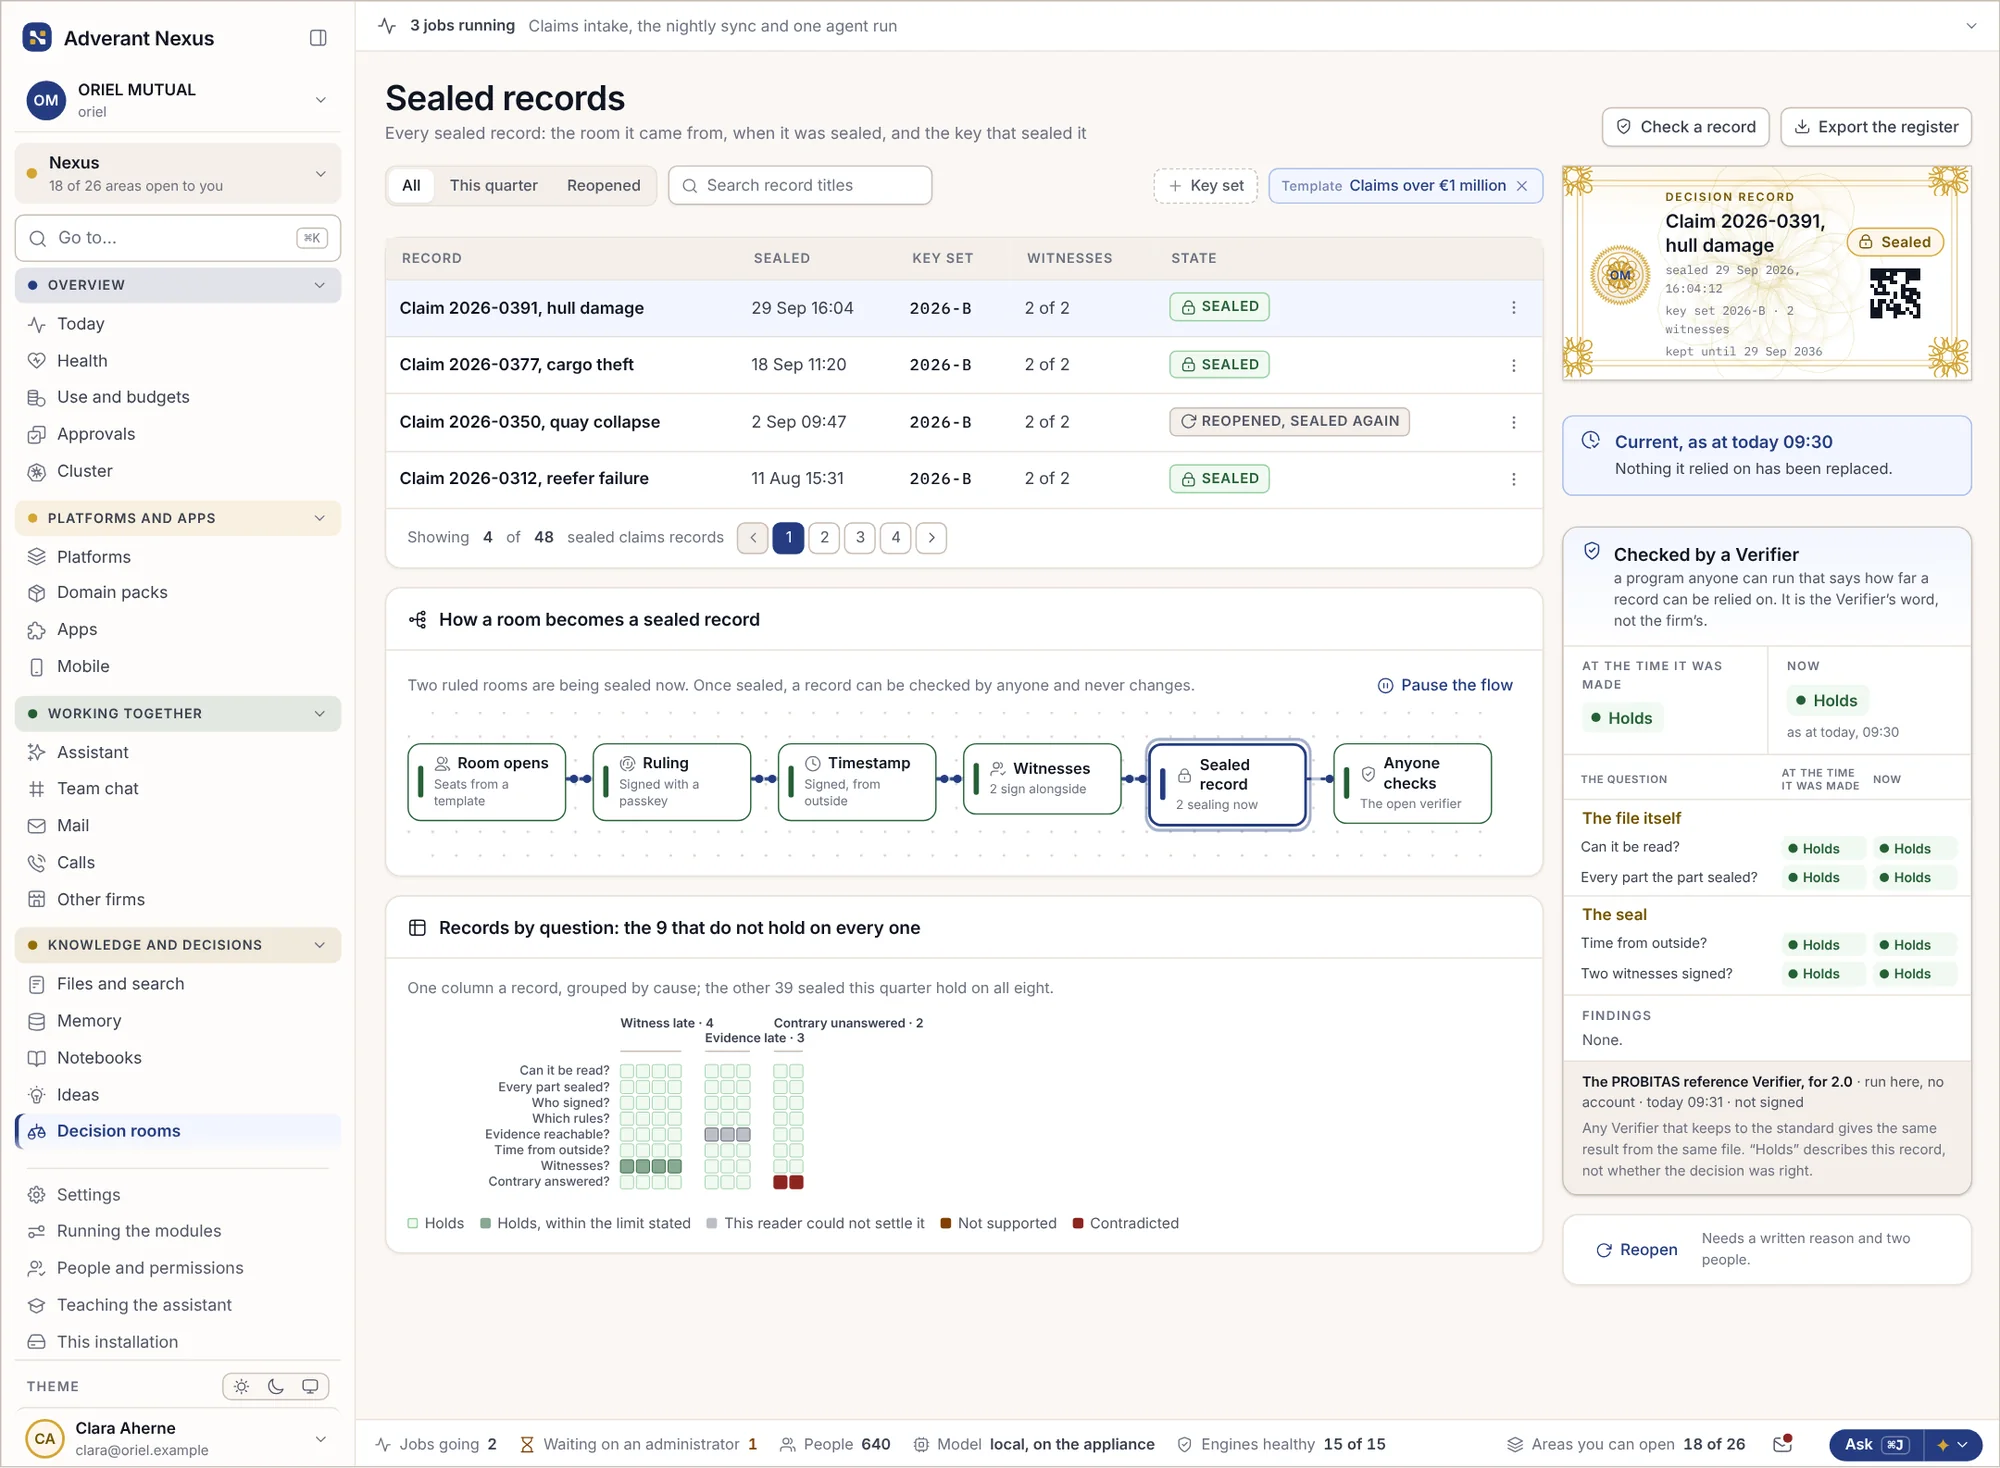This screenshot has width=2000, height=1468.
Task: Open Notebooks in the sidebar
Action: click(178, 1058)
